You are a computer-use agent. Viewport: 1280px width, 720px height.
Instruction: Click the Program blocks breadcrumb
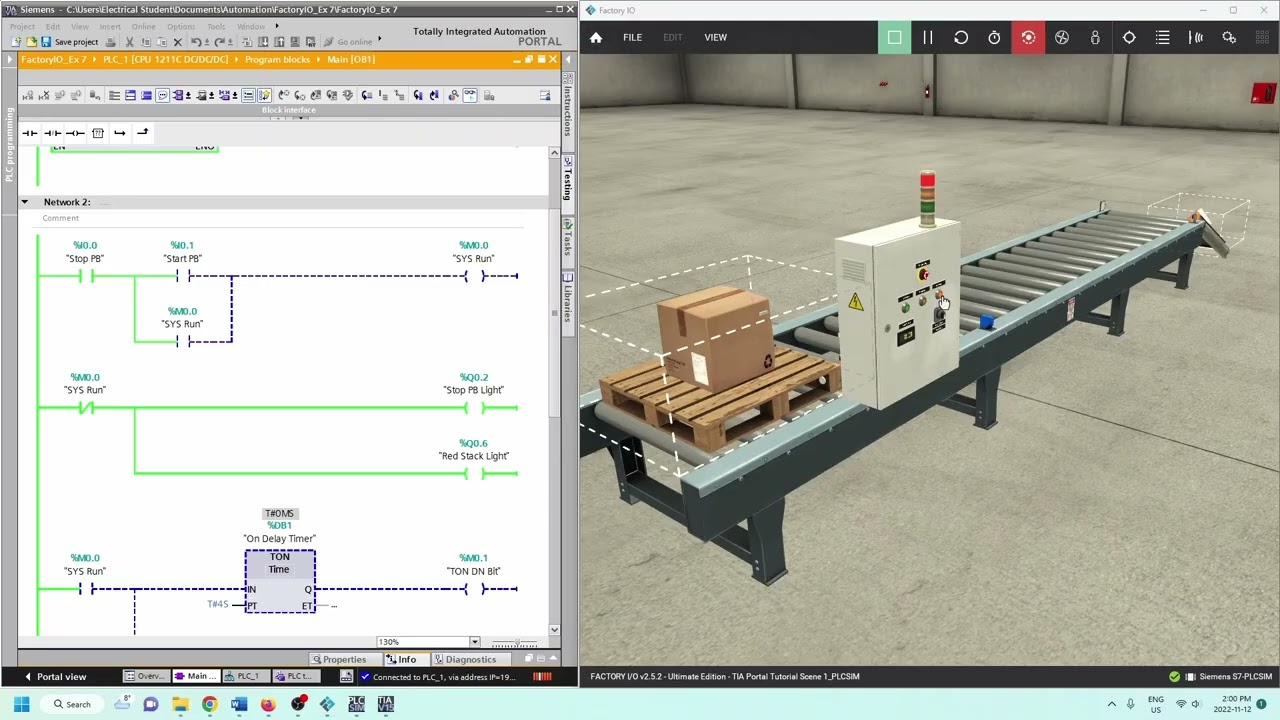(277, 60)
